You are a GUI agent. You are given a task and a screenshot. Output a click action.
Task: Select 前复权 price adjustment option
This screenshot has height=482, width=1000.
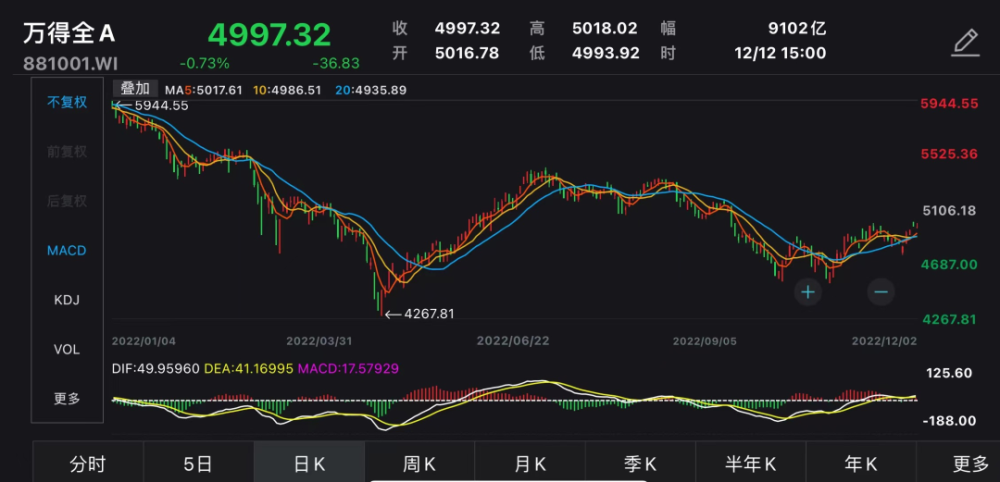click(67, 152)
